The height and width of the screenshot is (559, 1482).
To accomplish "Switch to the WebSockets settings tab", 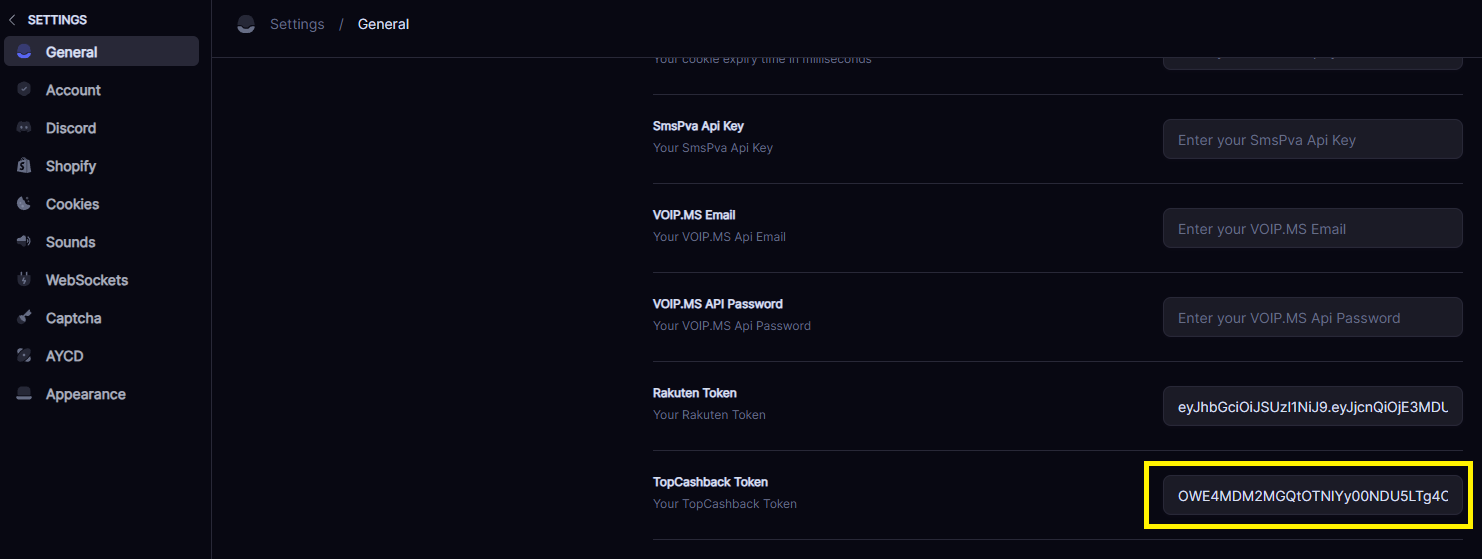I will [x=86, y=280].
